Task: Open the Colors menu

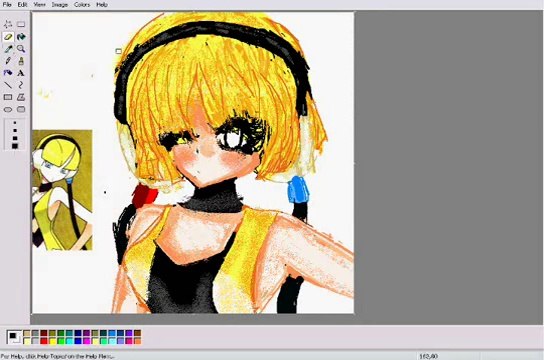Action: tap(82, 5)
